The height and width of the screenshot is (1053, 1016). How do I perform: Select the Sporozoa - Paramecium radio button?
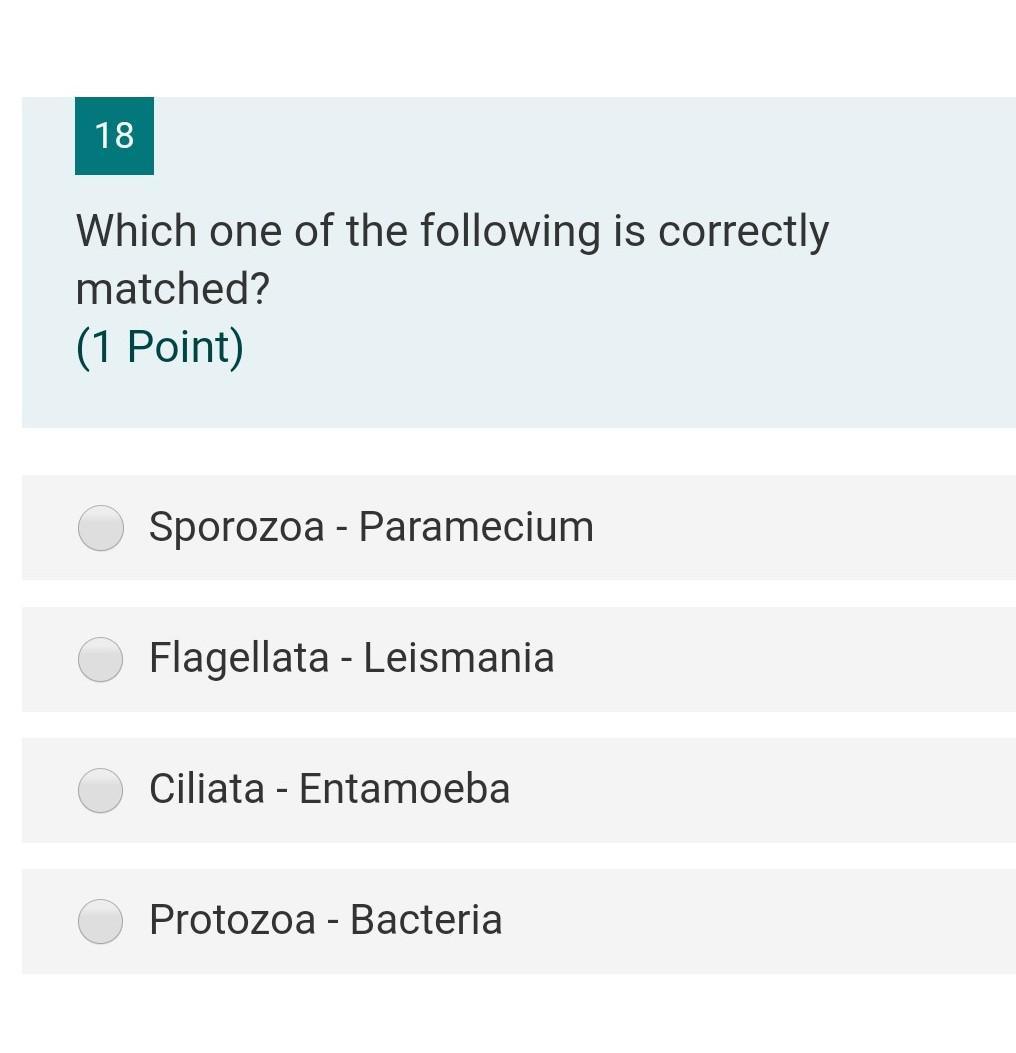[101, 528]
